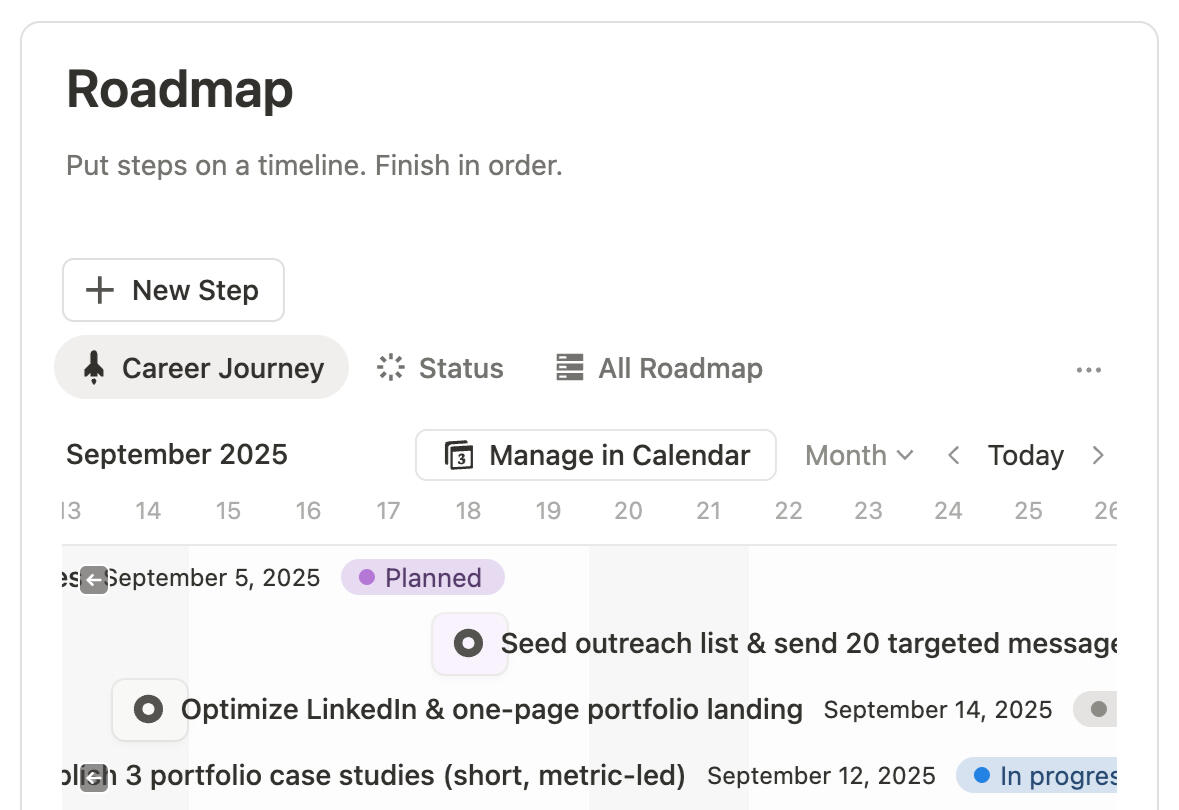Click the Planned status tag
The height and width of the screenshot is (810, 1179).
click(x=422, y=578)
